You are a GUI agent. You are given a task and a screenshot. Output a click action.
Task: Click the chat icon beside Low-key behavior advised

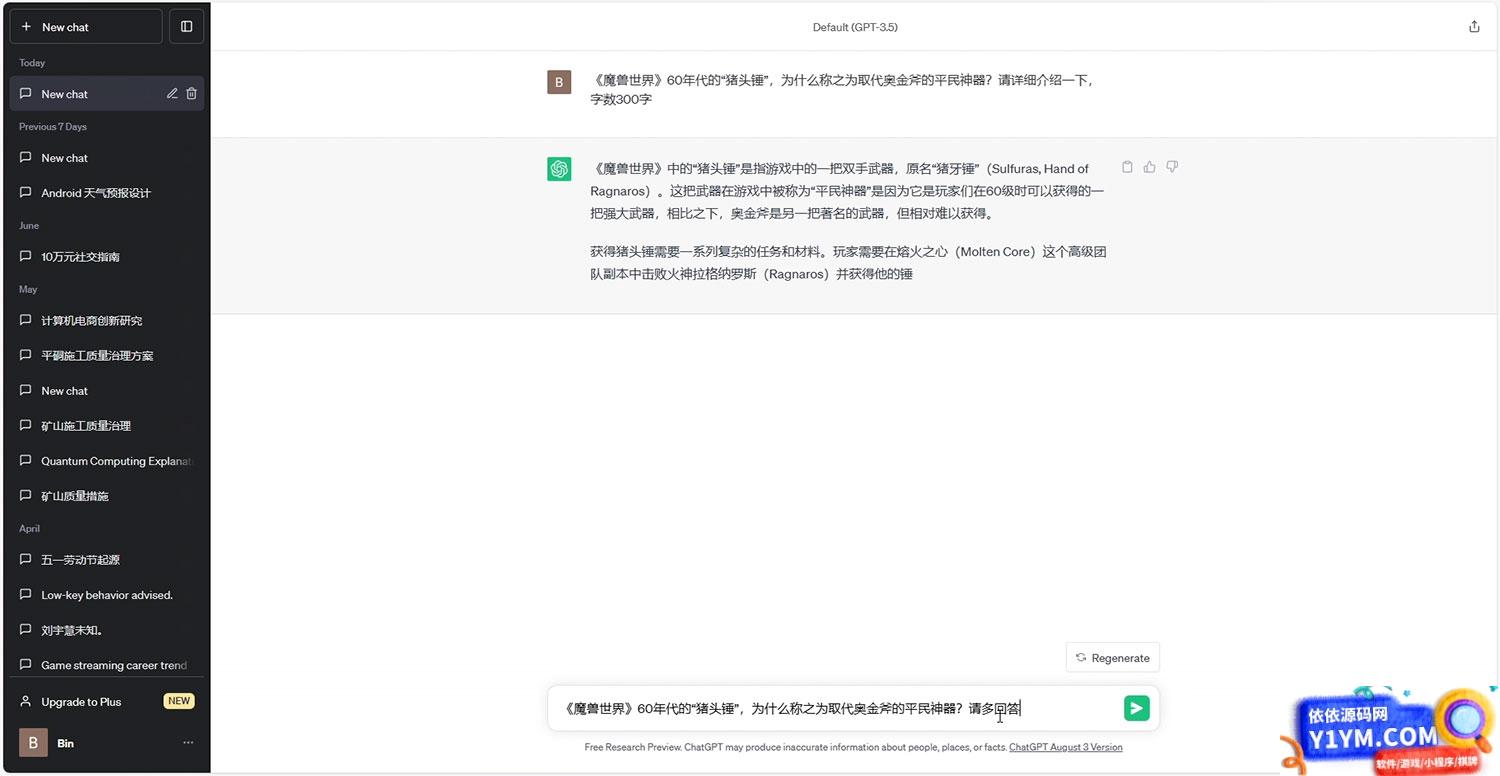pyautogui.click(x=26, y=595)
